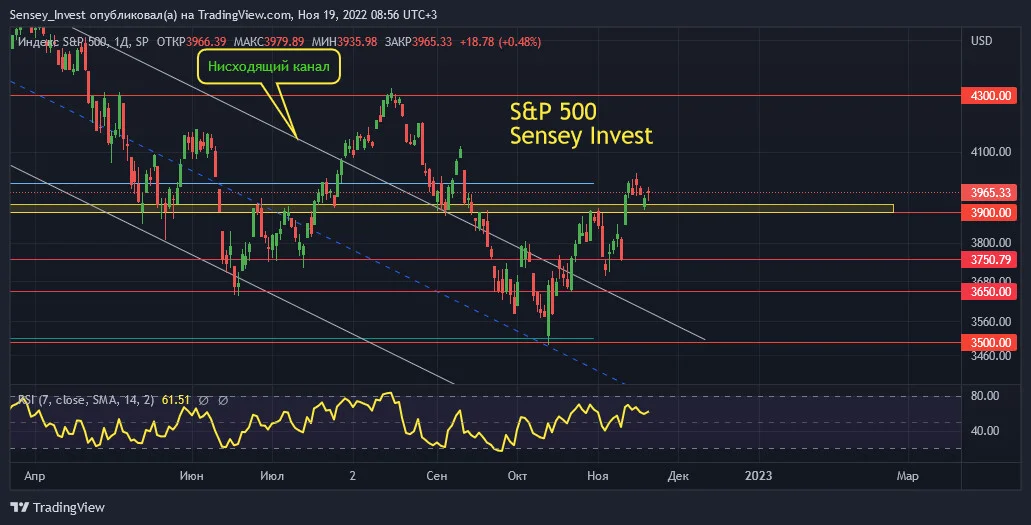Viewport: 1031px width, 525px height.
Task: Click the "Нисходящий канал" callout label
Action: pos(269,66)
